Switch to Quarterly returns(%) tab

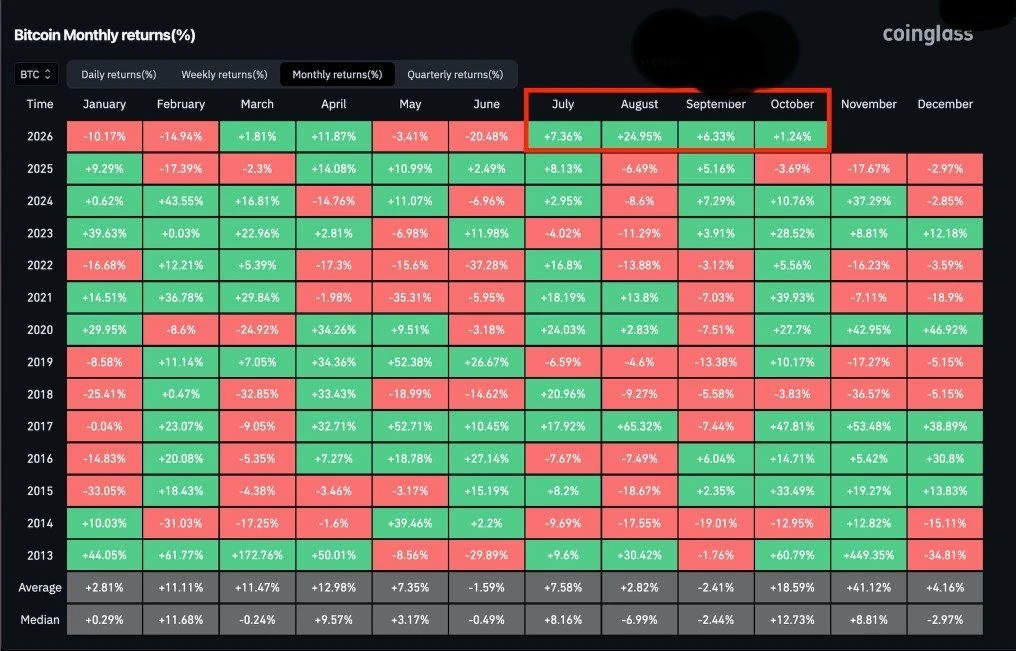click(455, 74)
